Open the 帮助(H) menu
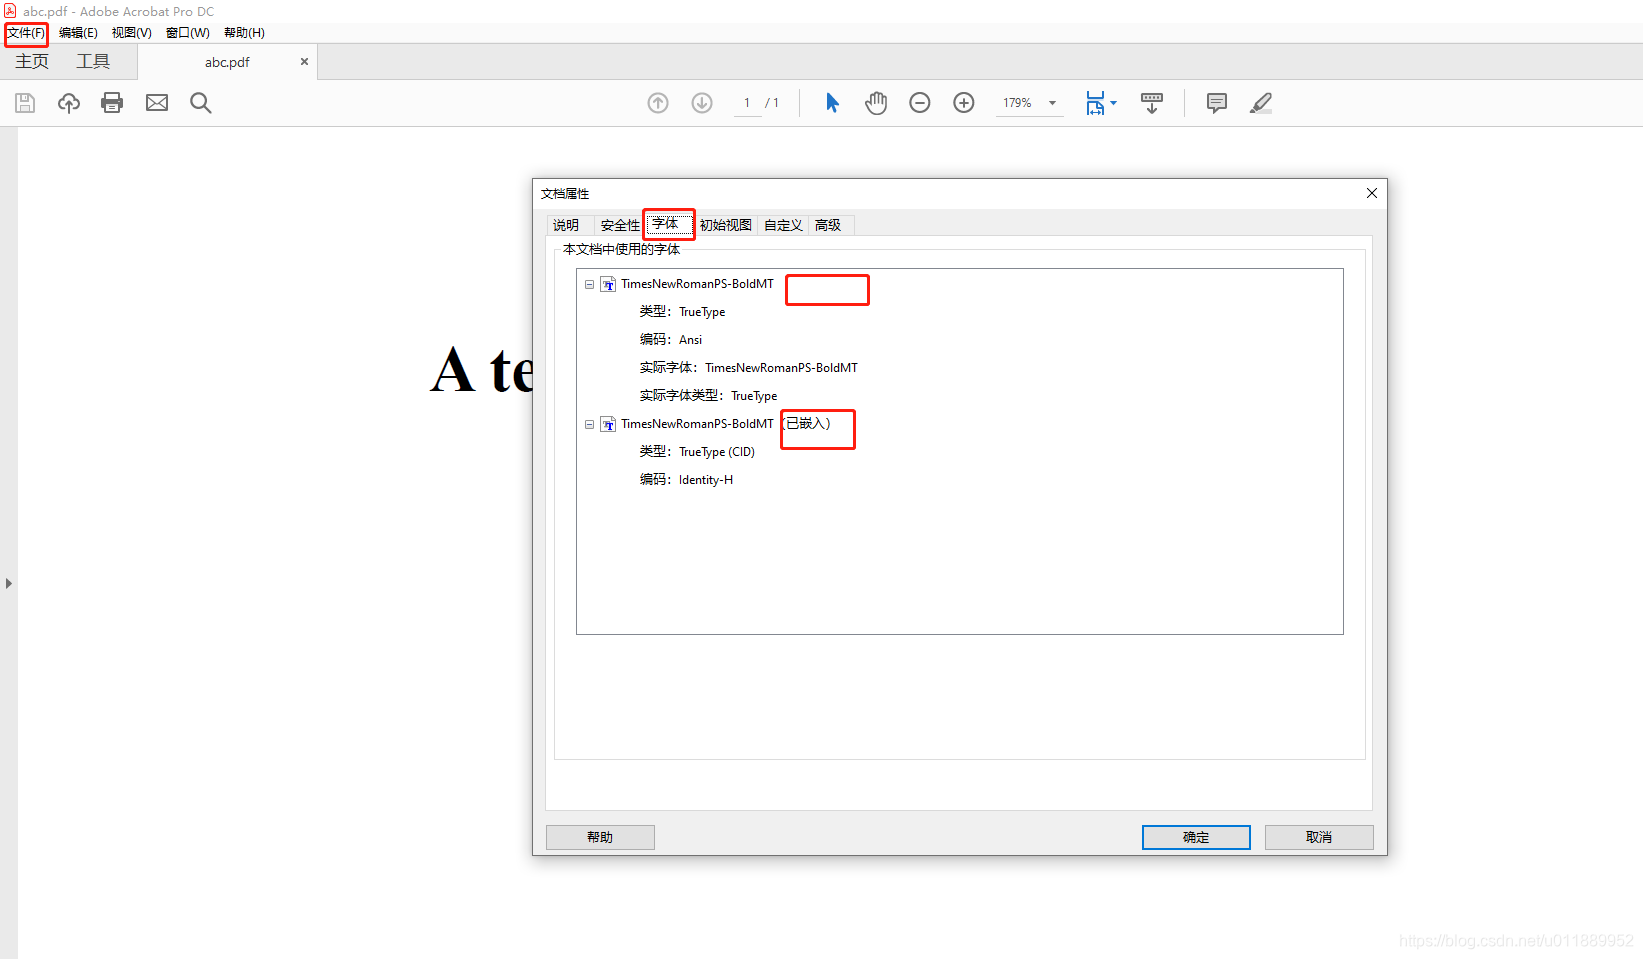The width and height of the screenshot is (1643, 959). coord(244,33)
